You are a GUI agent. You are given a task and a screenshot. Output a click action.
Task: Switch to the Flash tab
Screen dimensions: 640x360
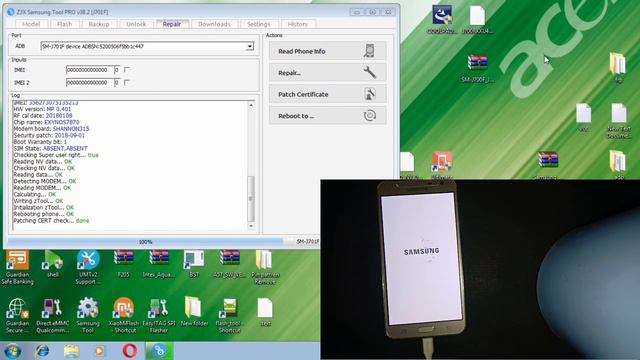coord(64,24)
